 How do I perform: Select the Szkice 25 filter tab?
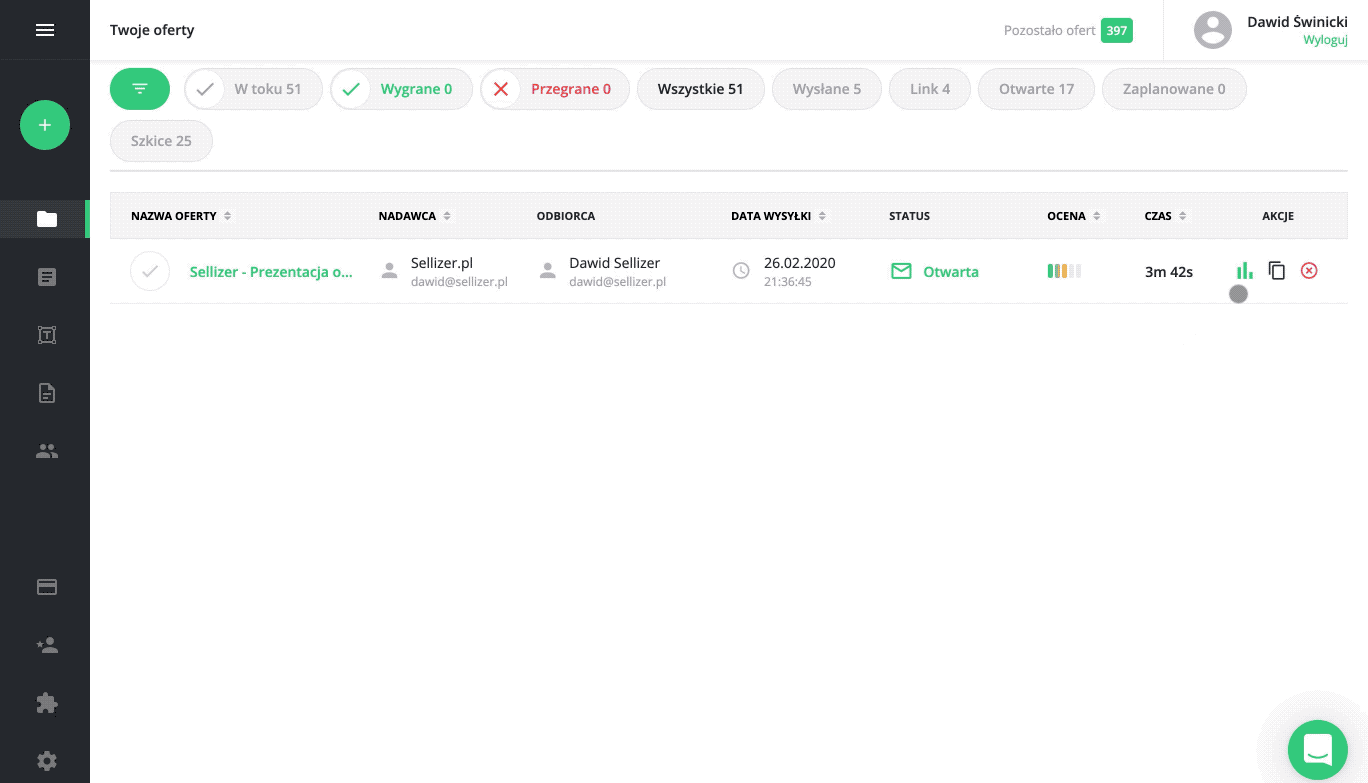click(x=161, y=141)
